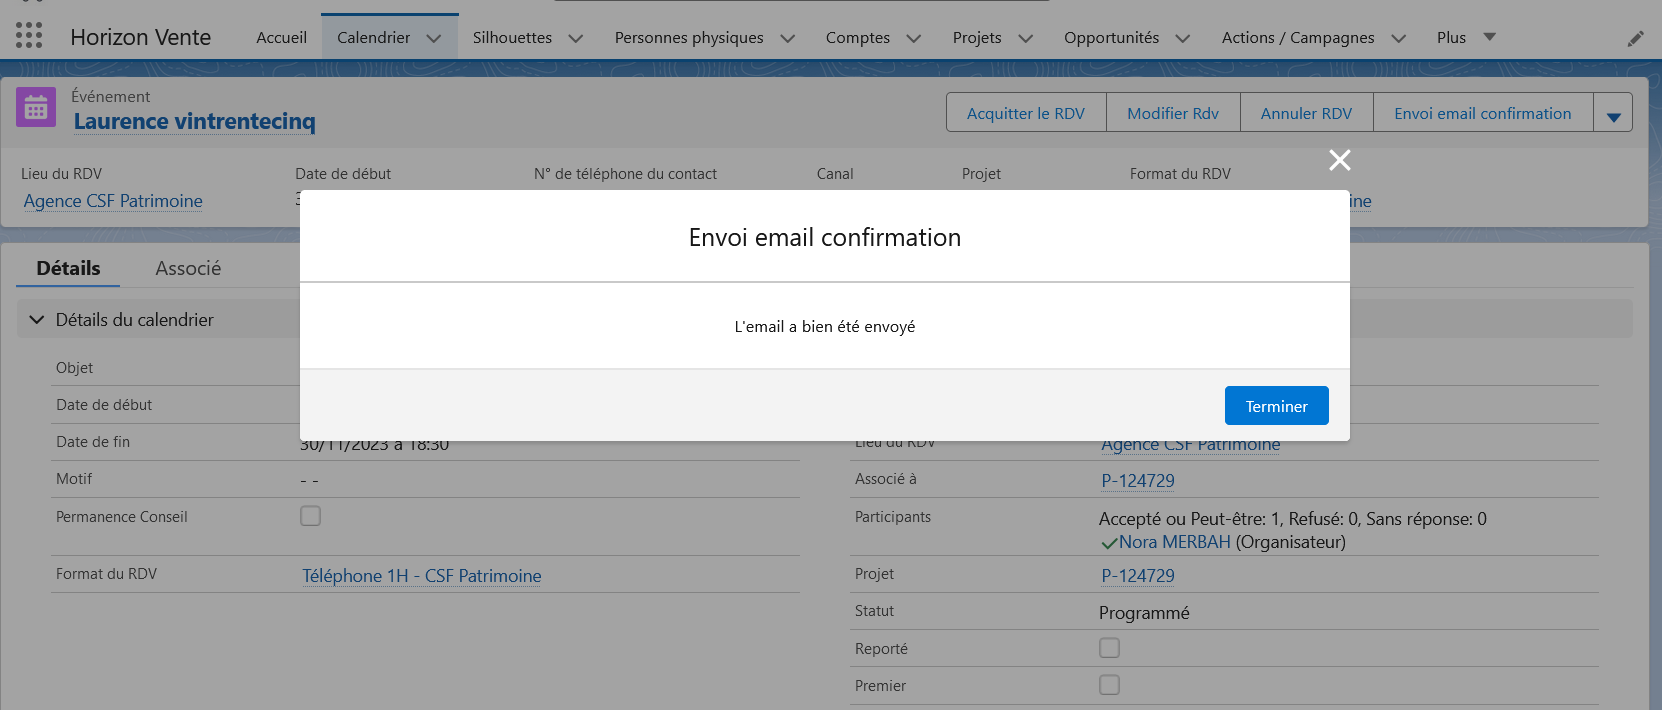This screenshot has width=1662, height=710.
Task: Click the pencil edit icon in navigation bar
Action: [1635, 38]
